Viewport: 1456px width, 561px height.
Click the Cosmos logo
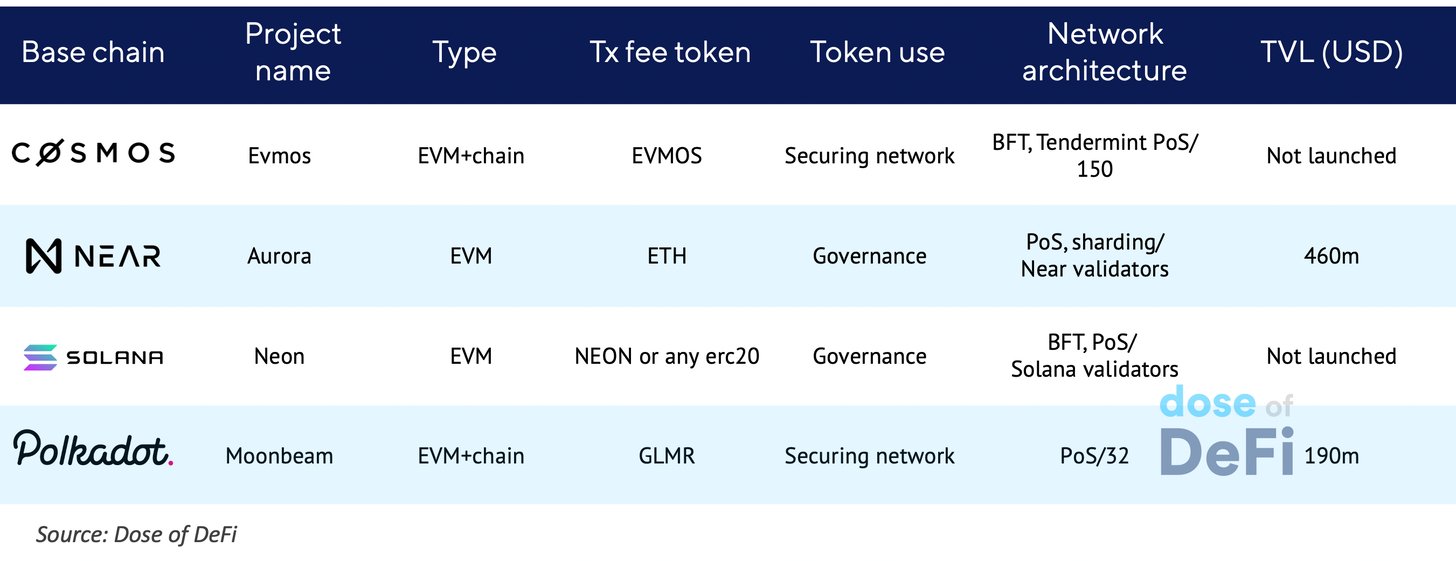click(93, 153)
